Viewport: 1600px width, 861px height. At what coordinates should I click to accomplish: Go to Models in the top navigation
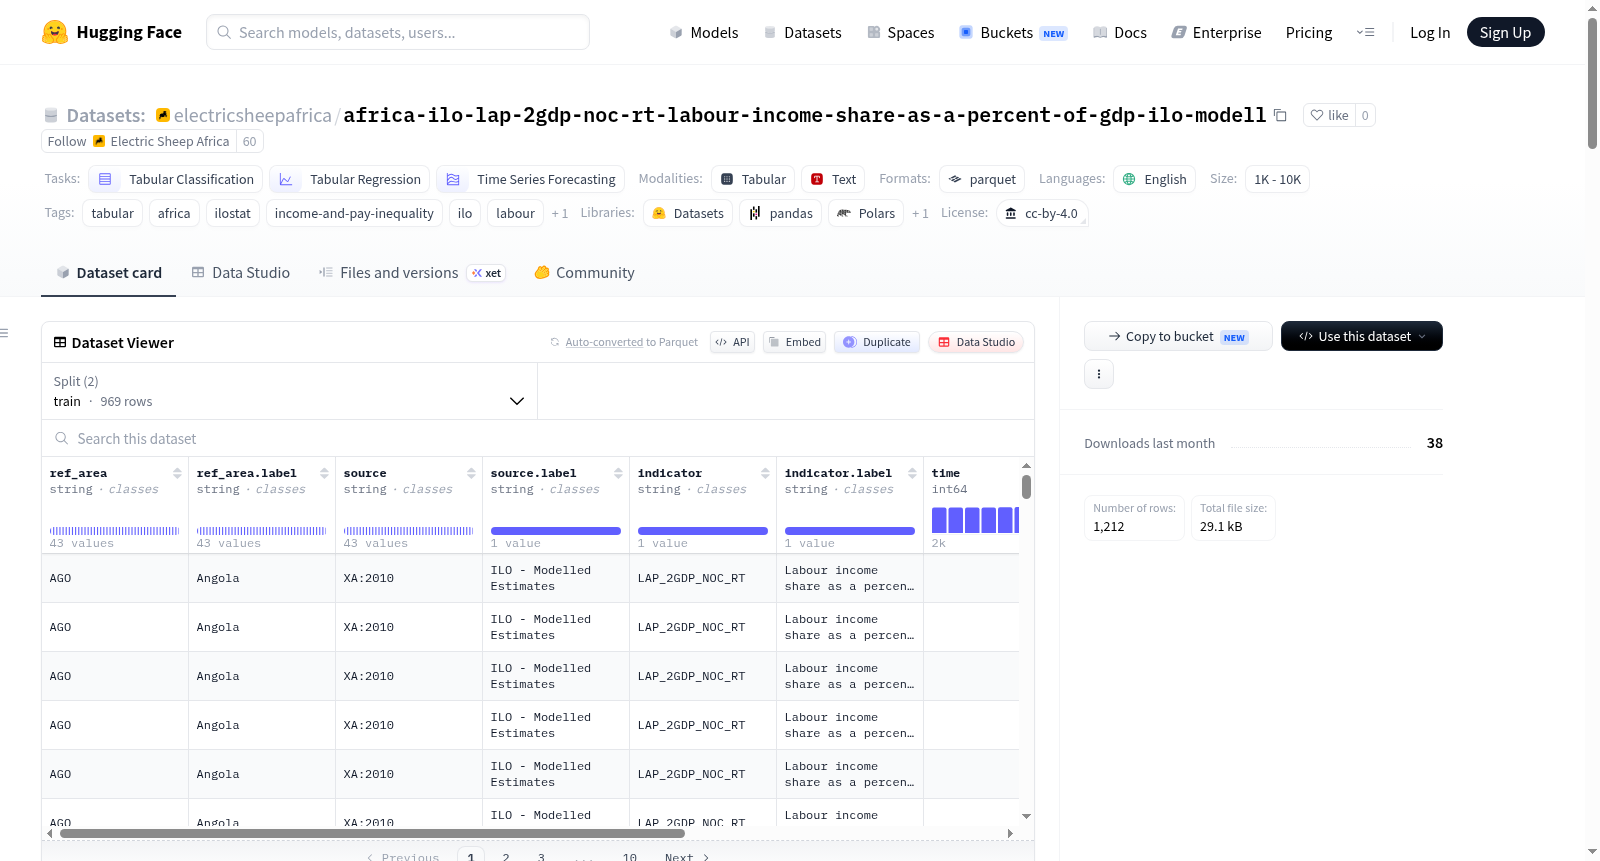pos(704,32)
